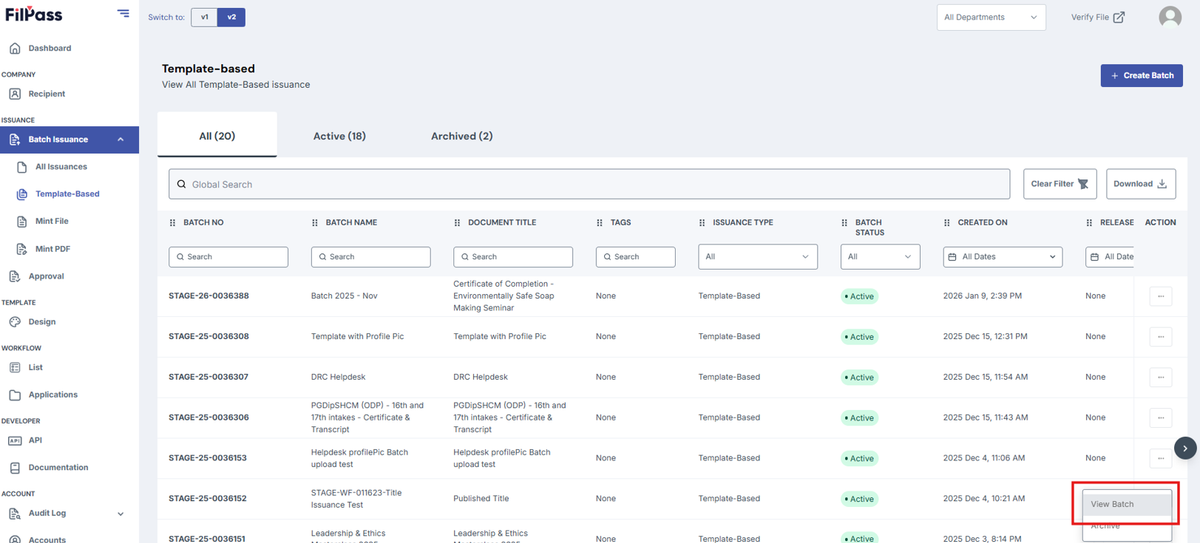This screenshot has height=543, width=1200.
Task: Click the Clear Filter button
Action: point(1060,184)
